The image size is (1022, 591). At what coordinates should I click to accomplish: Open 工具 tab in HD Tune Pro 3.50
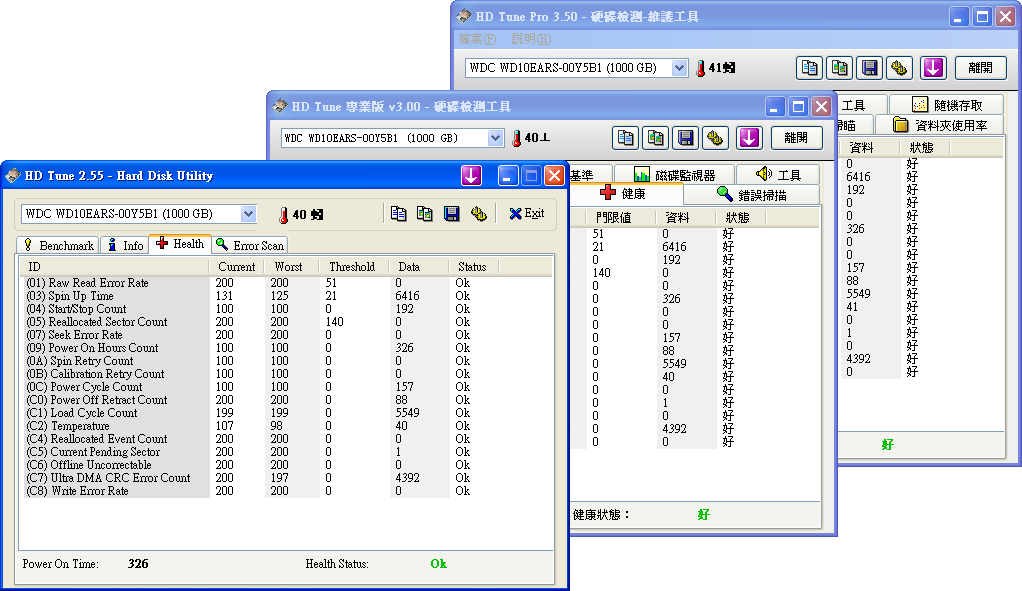pos(860,105)
